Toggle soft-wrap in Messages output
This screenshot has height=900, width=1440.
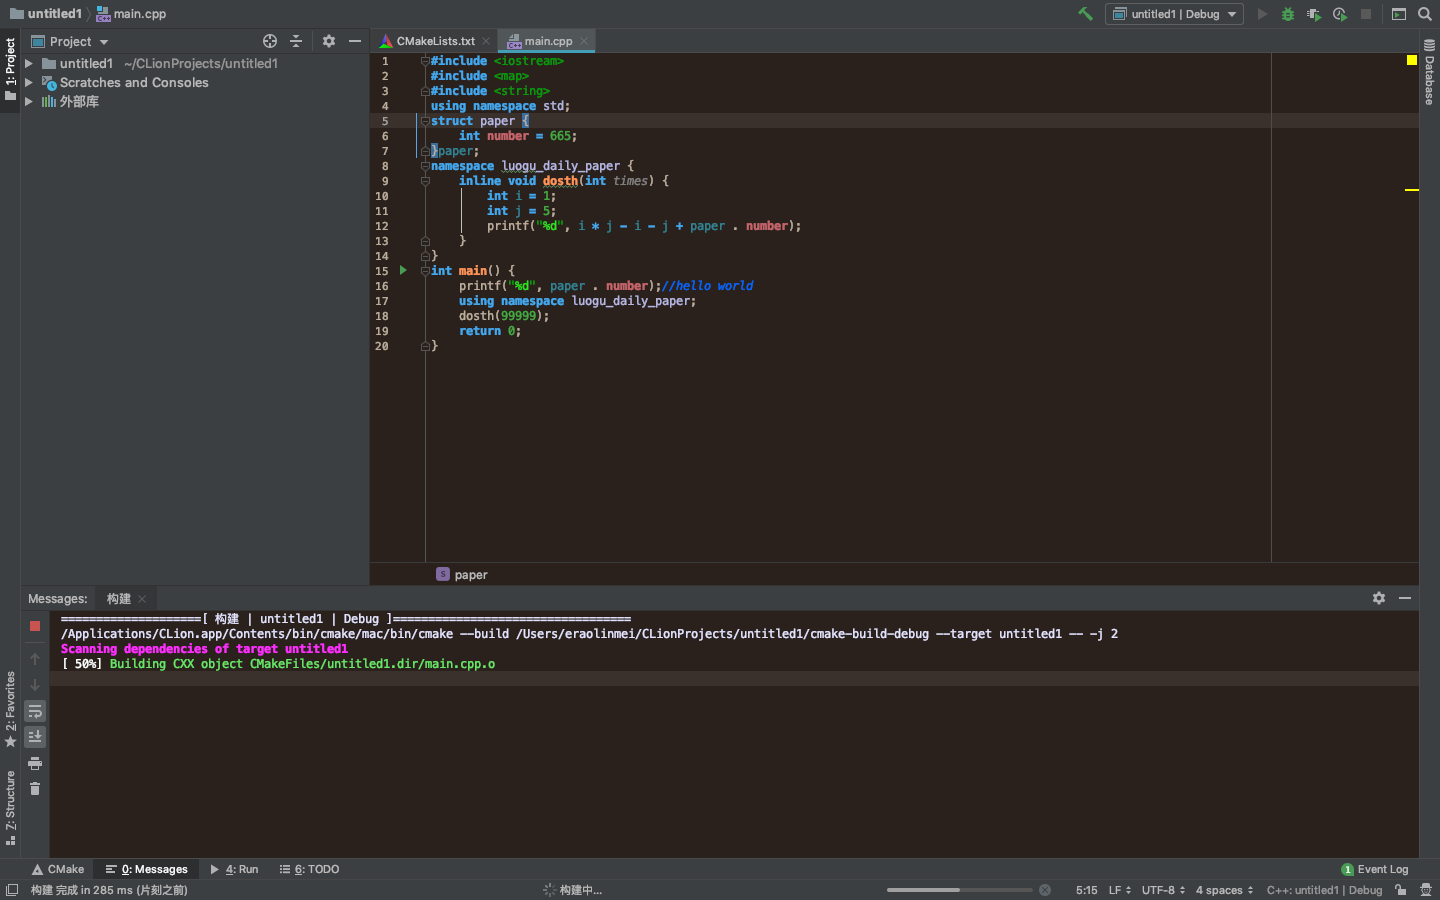(x=35, y=711)
